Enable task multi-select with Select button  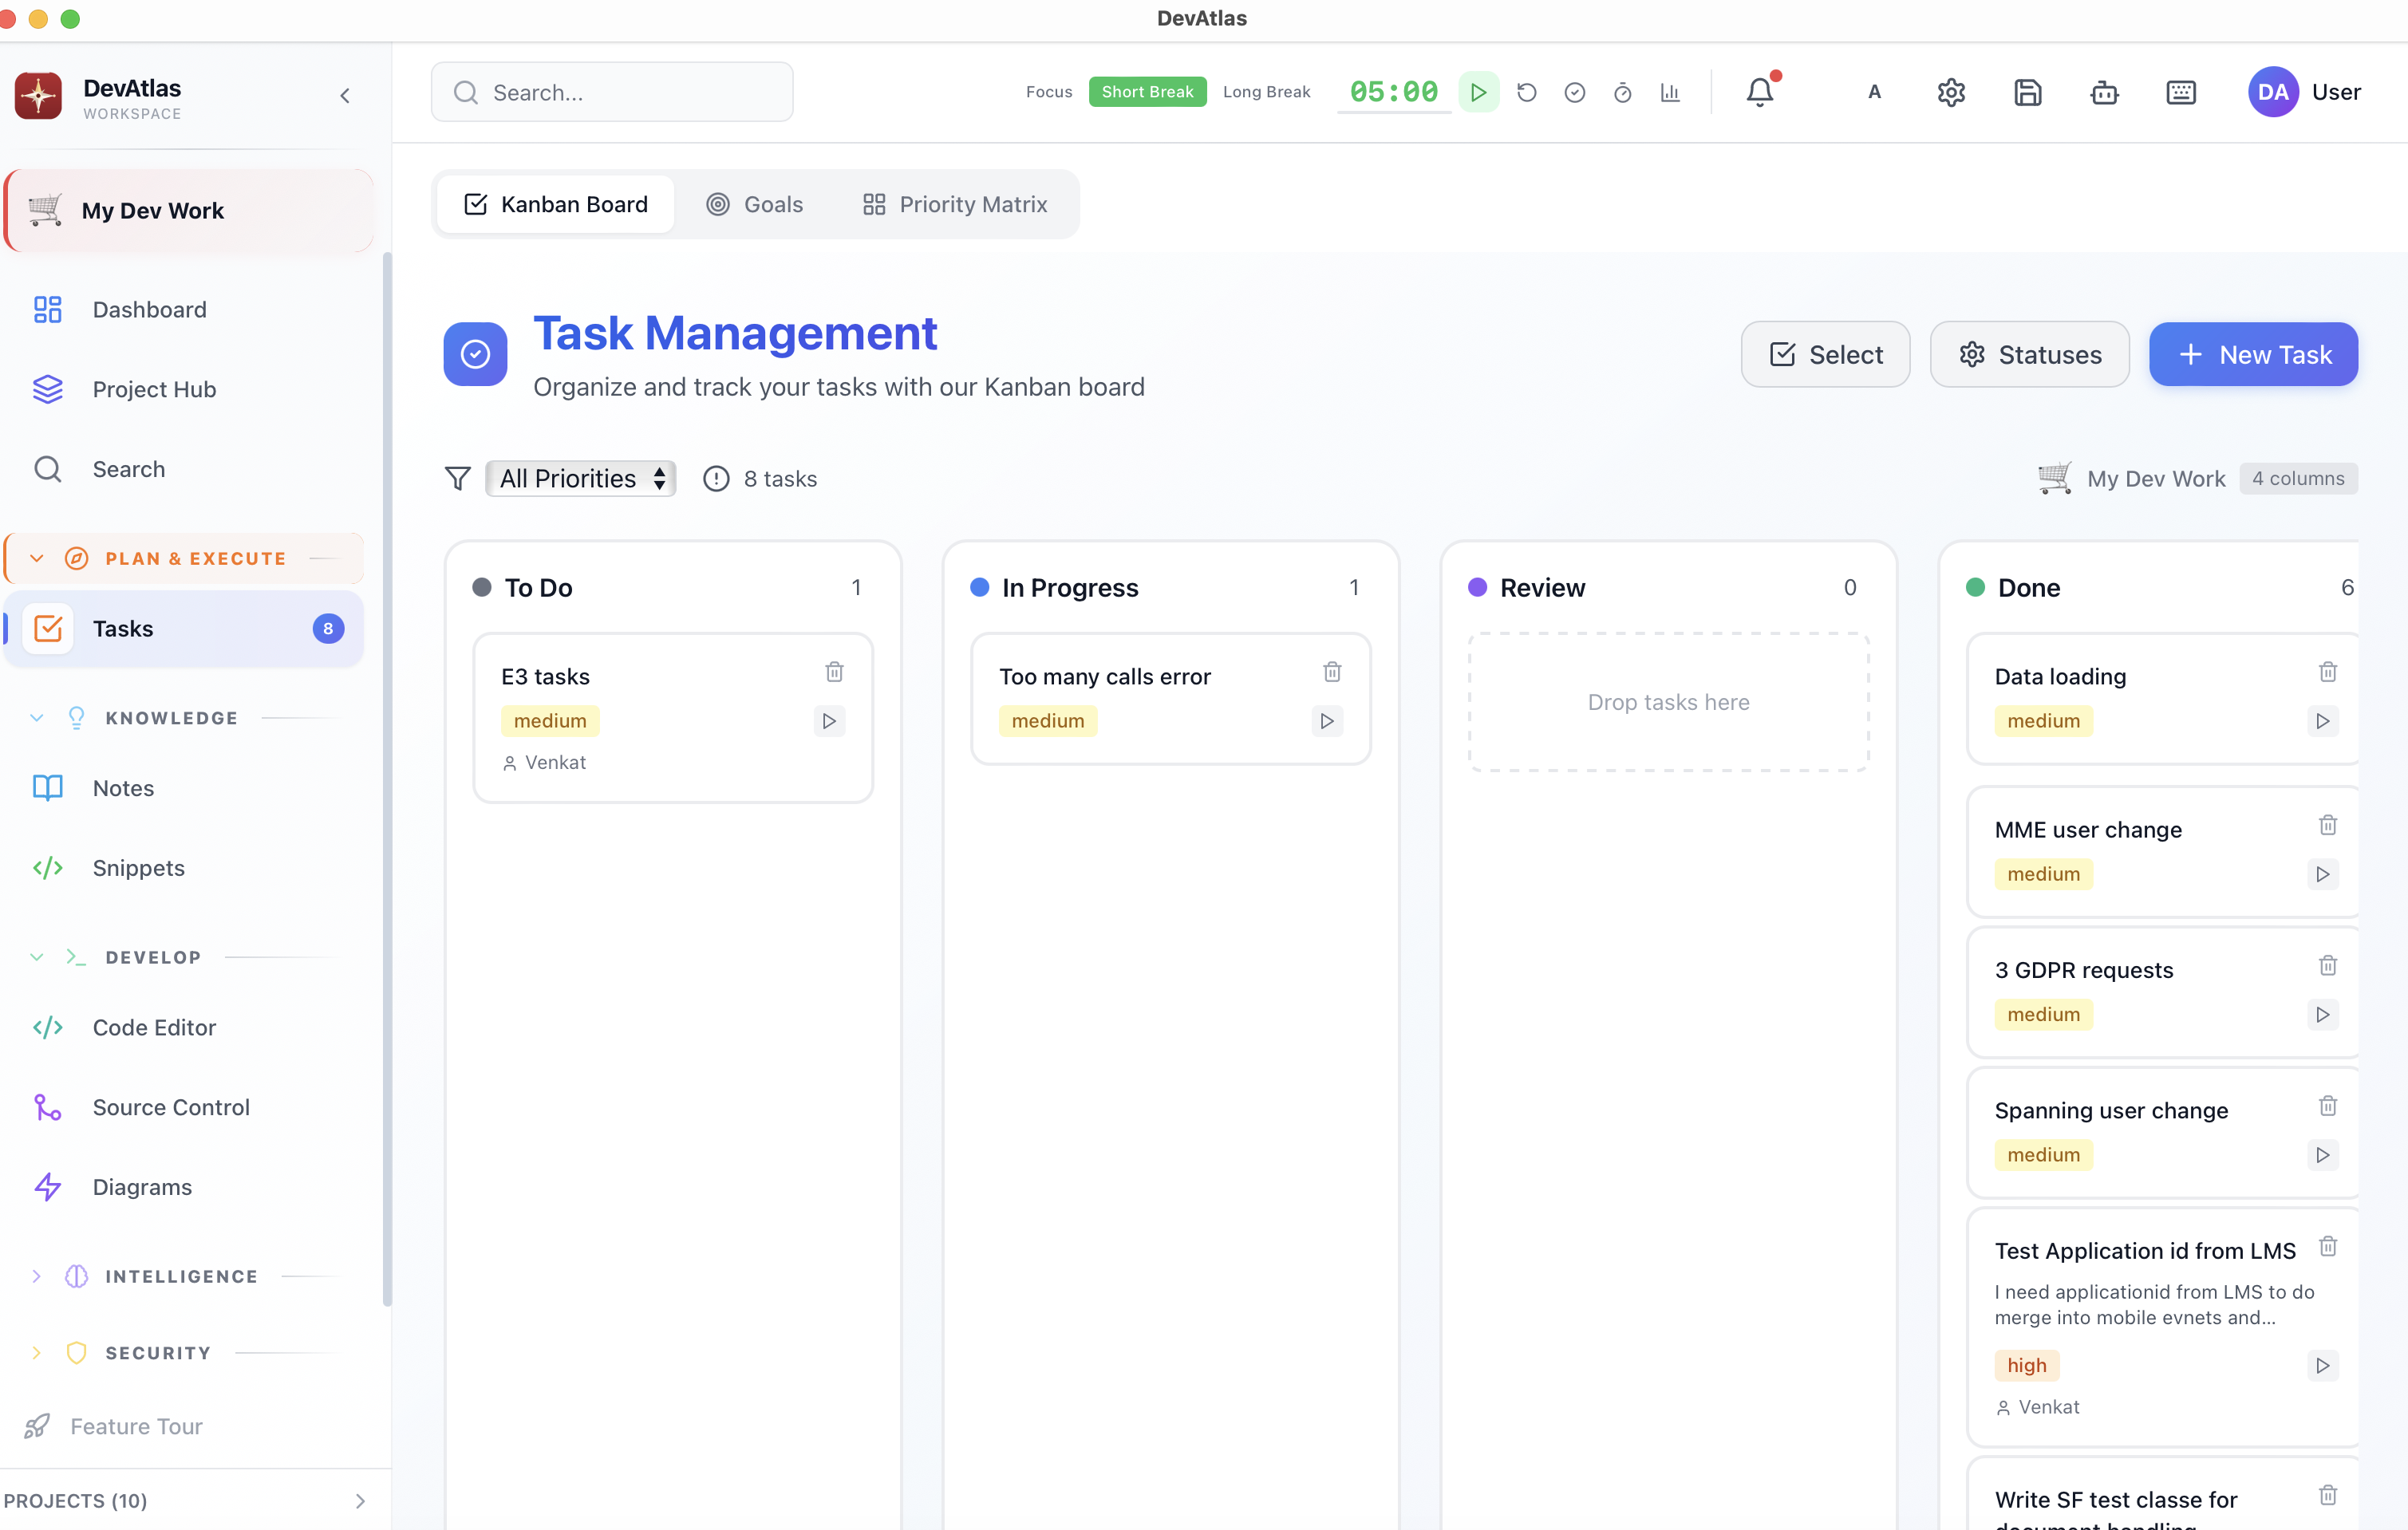1825,354
